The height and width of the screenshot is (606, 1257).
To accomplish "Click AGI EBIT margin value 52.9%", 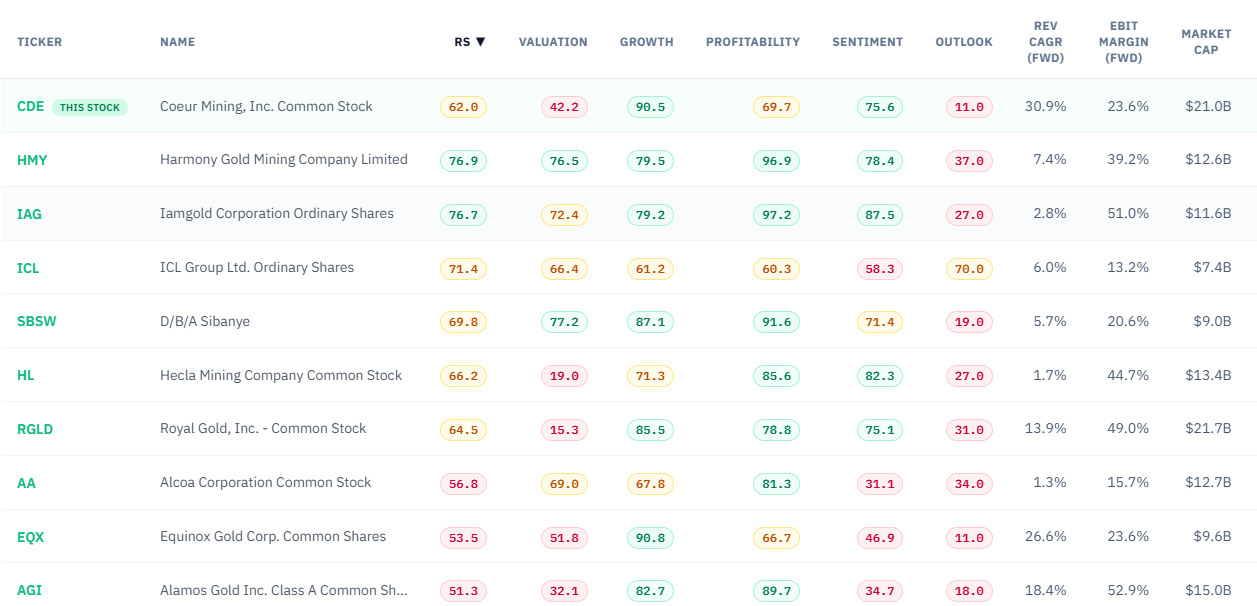I will pos(1128,591).
